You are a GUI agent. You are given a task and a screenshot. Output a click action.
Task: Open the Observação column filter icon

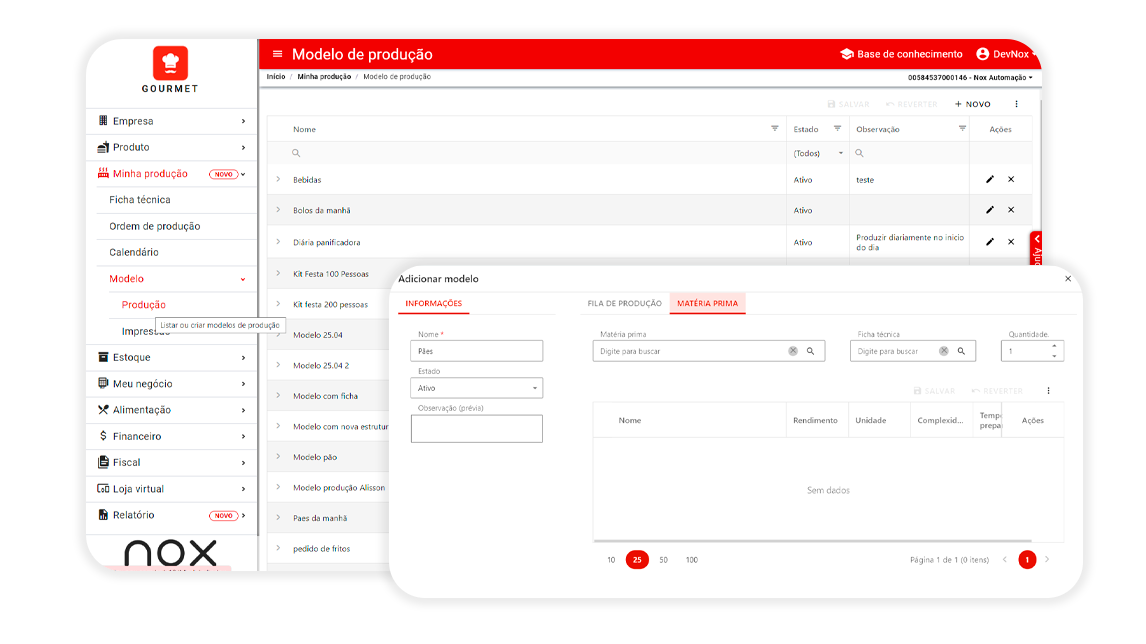[x=962, y=129]
